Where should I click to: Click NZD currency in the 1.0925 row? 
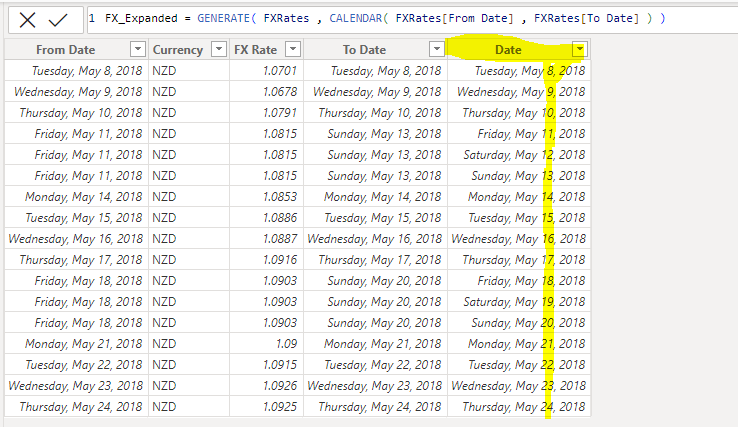coord(189,406)
